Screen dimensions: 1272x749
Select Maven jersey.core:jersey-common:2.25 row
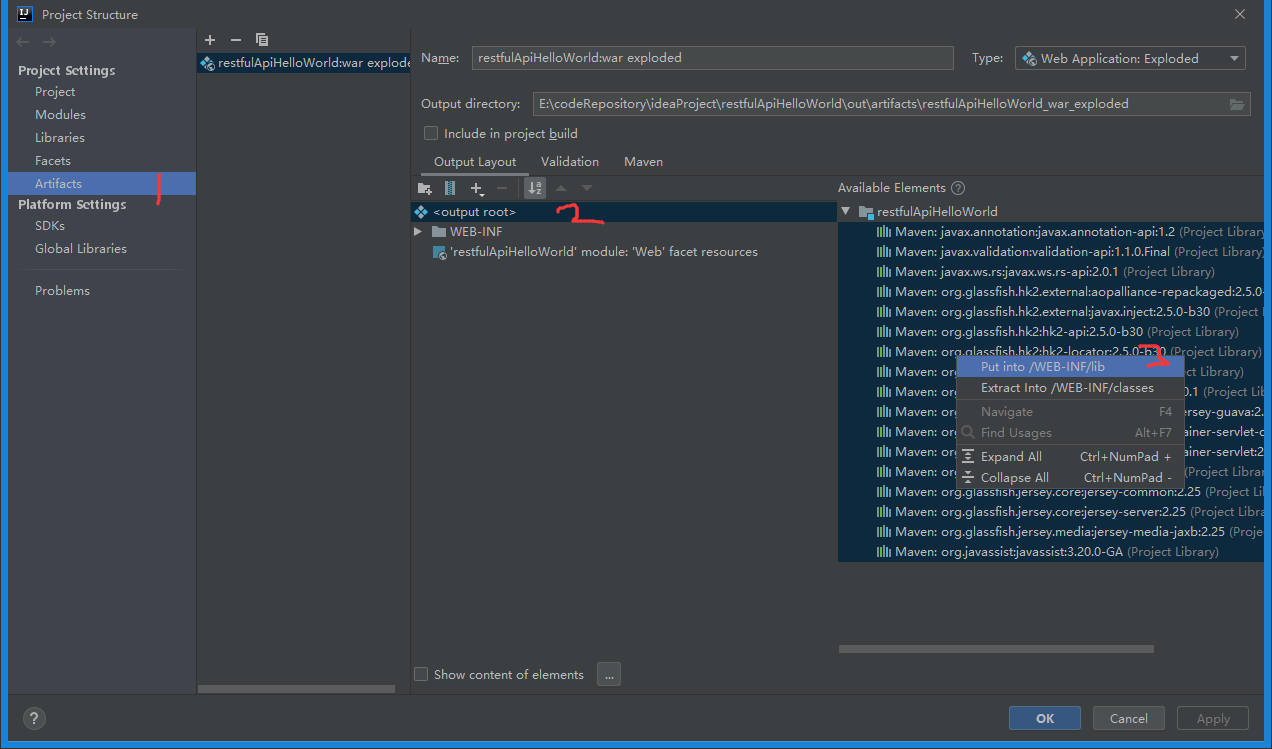(1051, 492)
